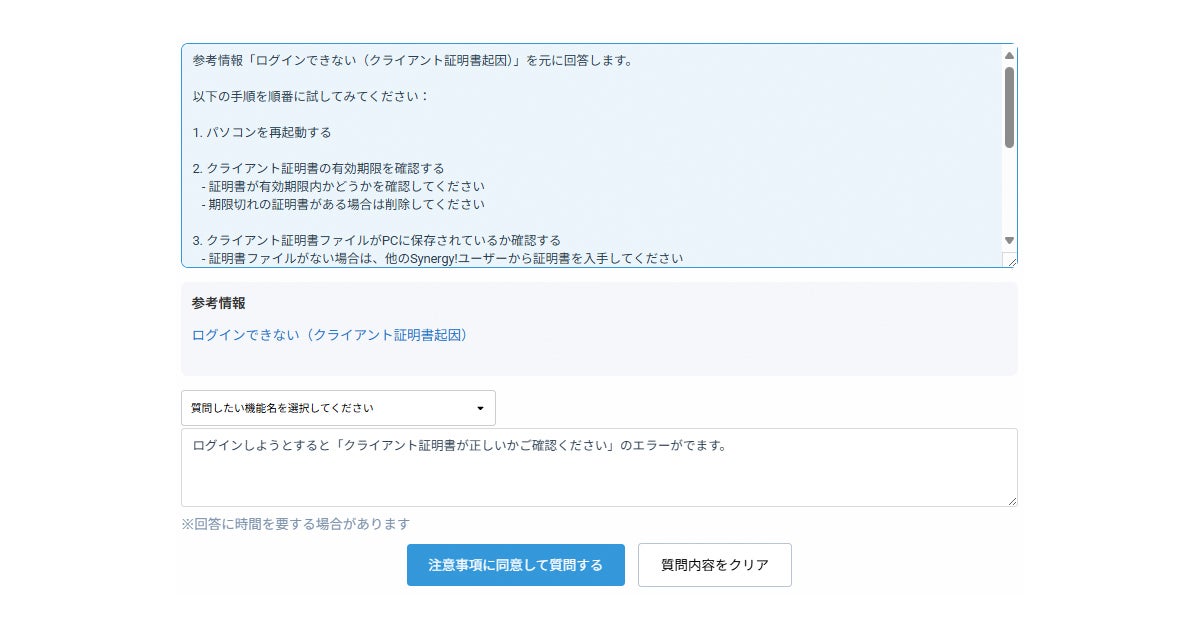Click the first answer line starting with 参考情報「ログインできない

(x=412, y=60)
